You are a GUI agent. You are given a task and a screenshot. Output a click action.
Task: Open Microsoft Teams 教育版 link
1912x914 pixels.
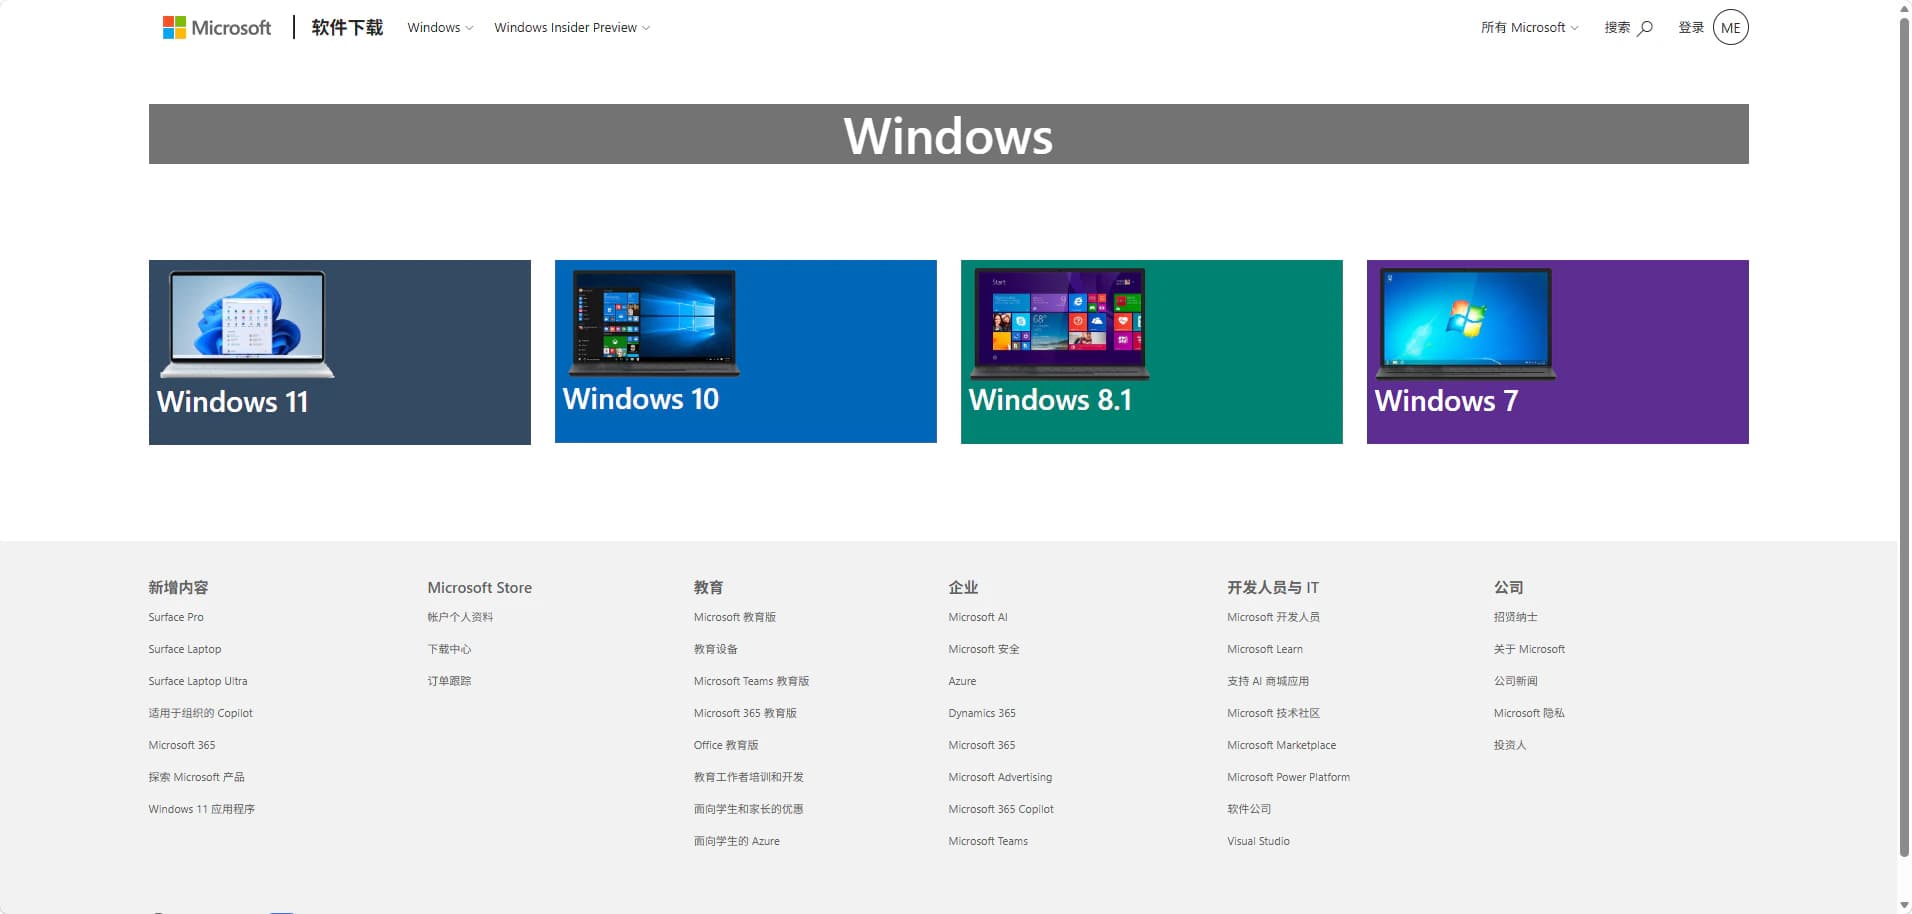752,681
